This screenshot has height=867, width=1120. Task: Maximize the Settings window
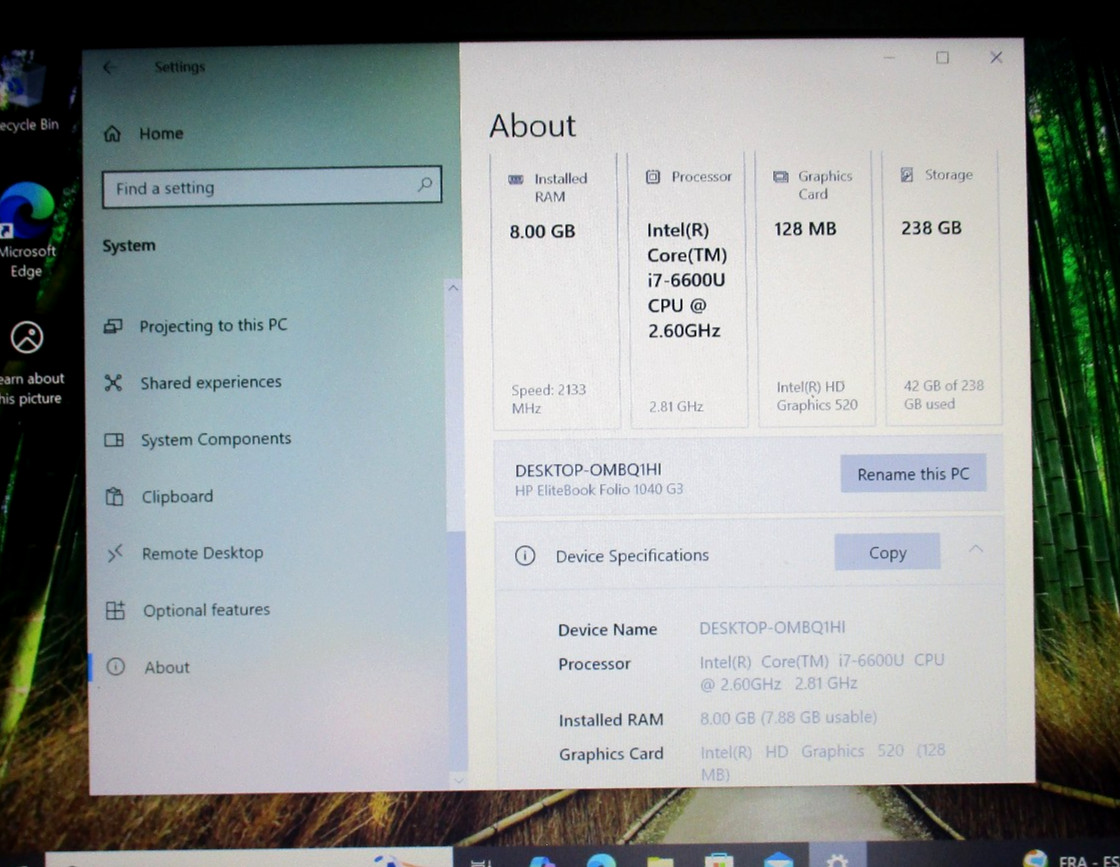943,57
